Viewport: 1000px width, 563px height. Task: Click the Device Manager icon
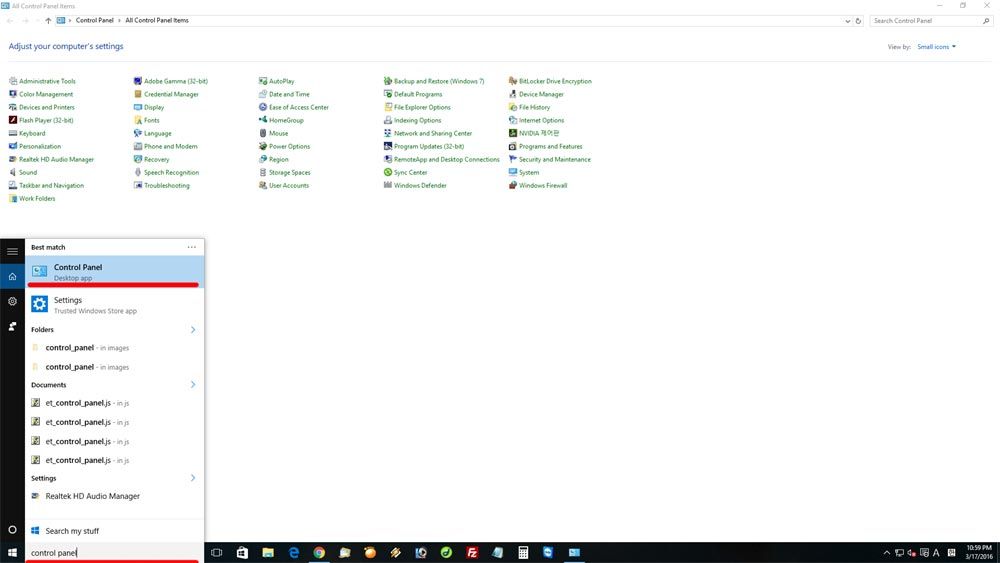point(513,94)
